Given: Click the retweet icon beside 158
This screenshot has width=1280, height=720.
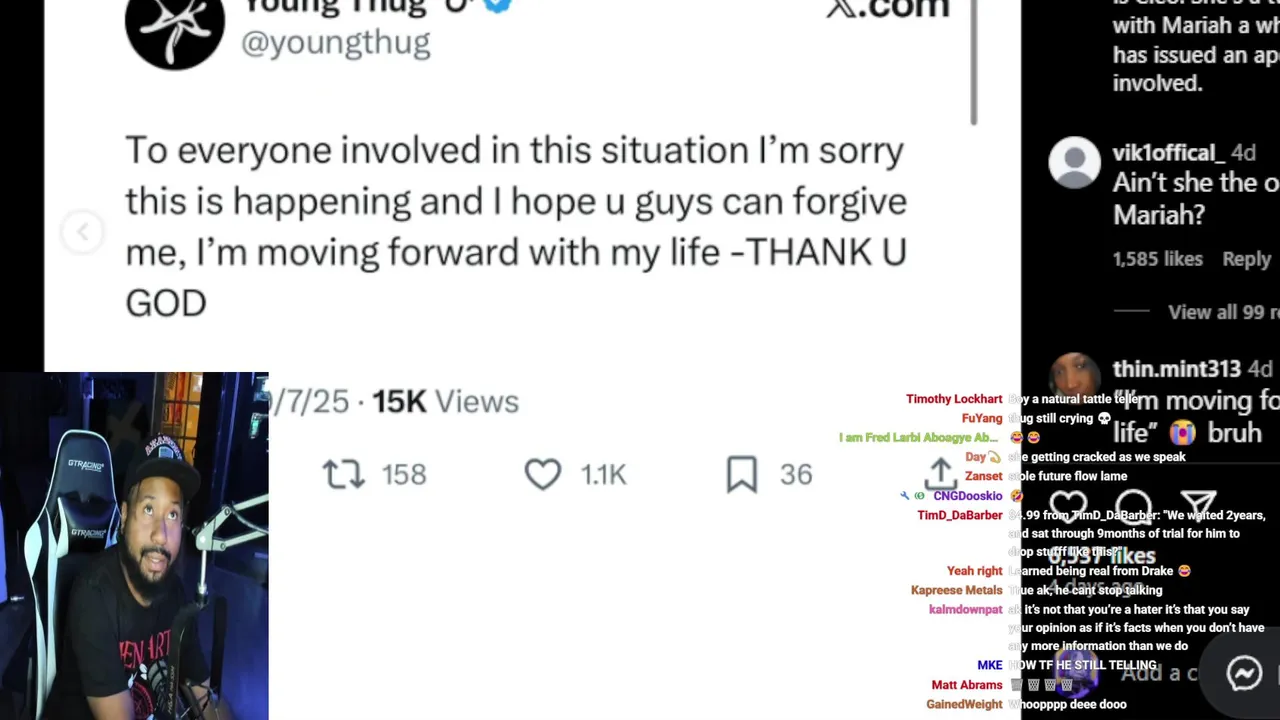Looking at the screenshot, I should click(344, 474).
